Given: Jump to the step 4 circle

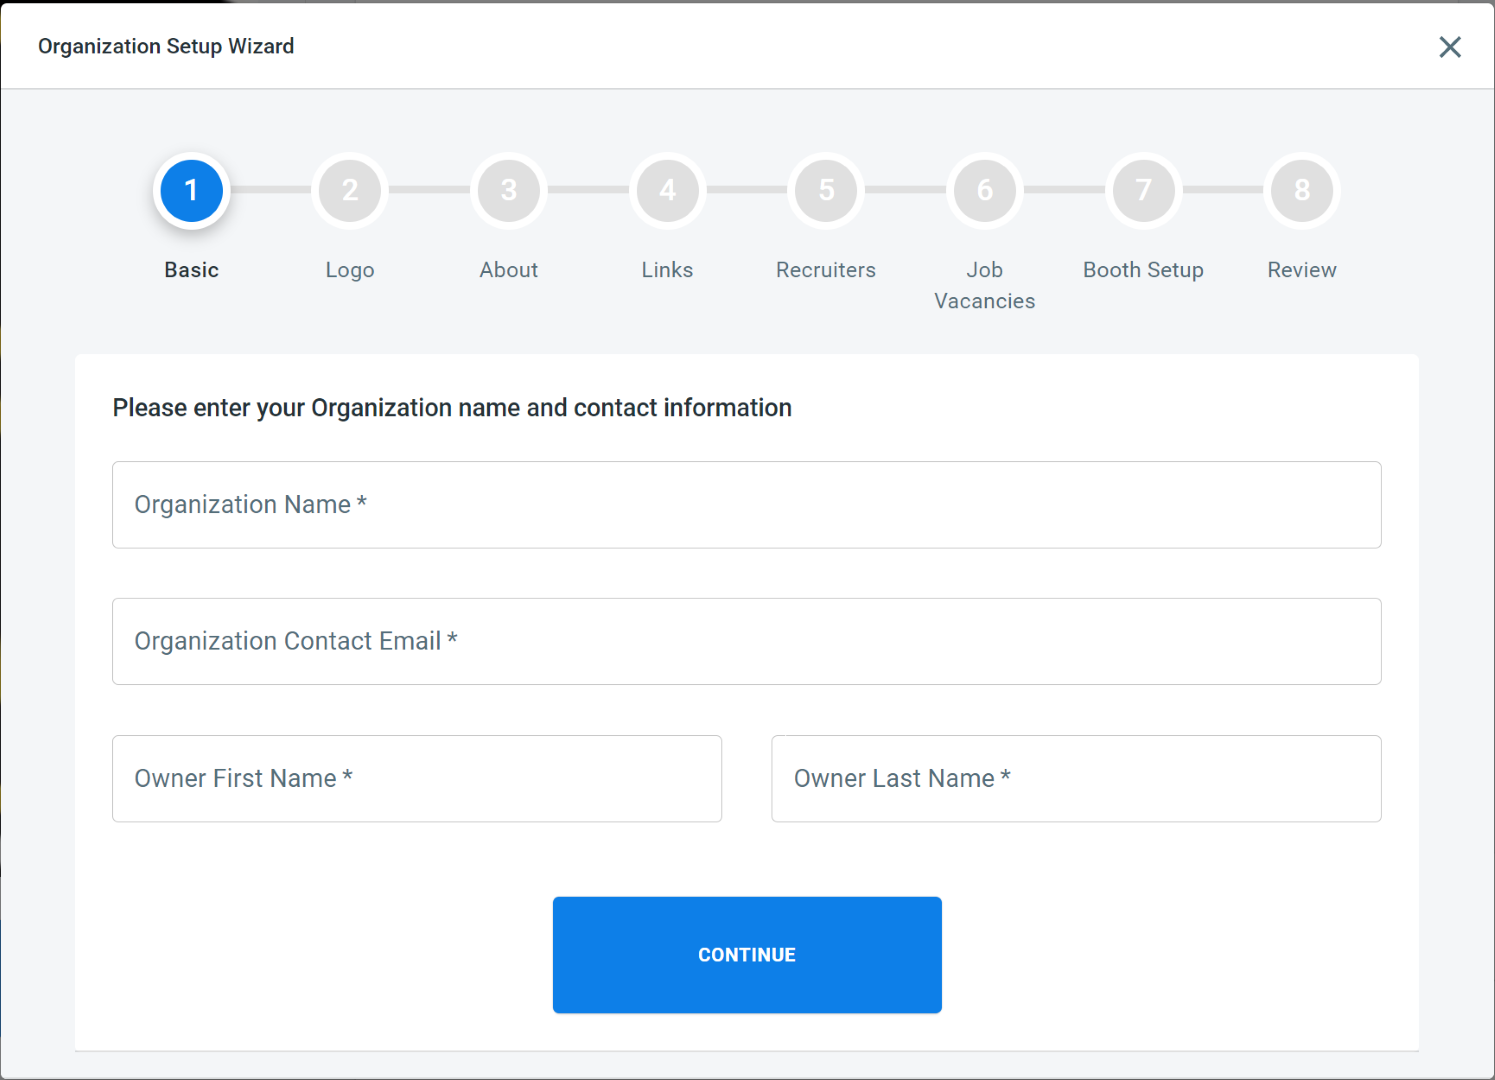Looking at the screenshot, I should [x=667, y=190].
